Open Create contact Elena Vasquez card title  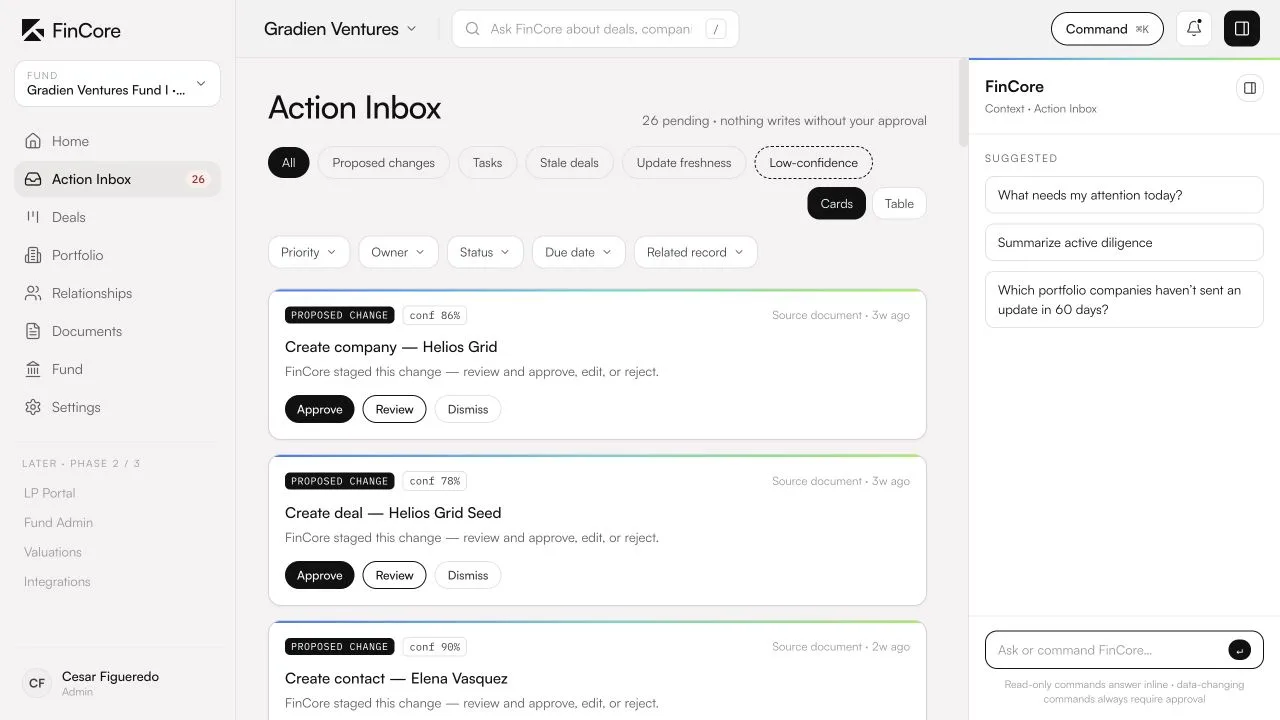[x=396, y=679]
